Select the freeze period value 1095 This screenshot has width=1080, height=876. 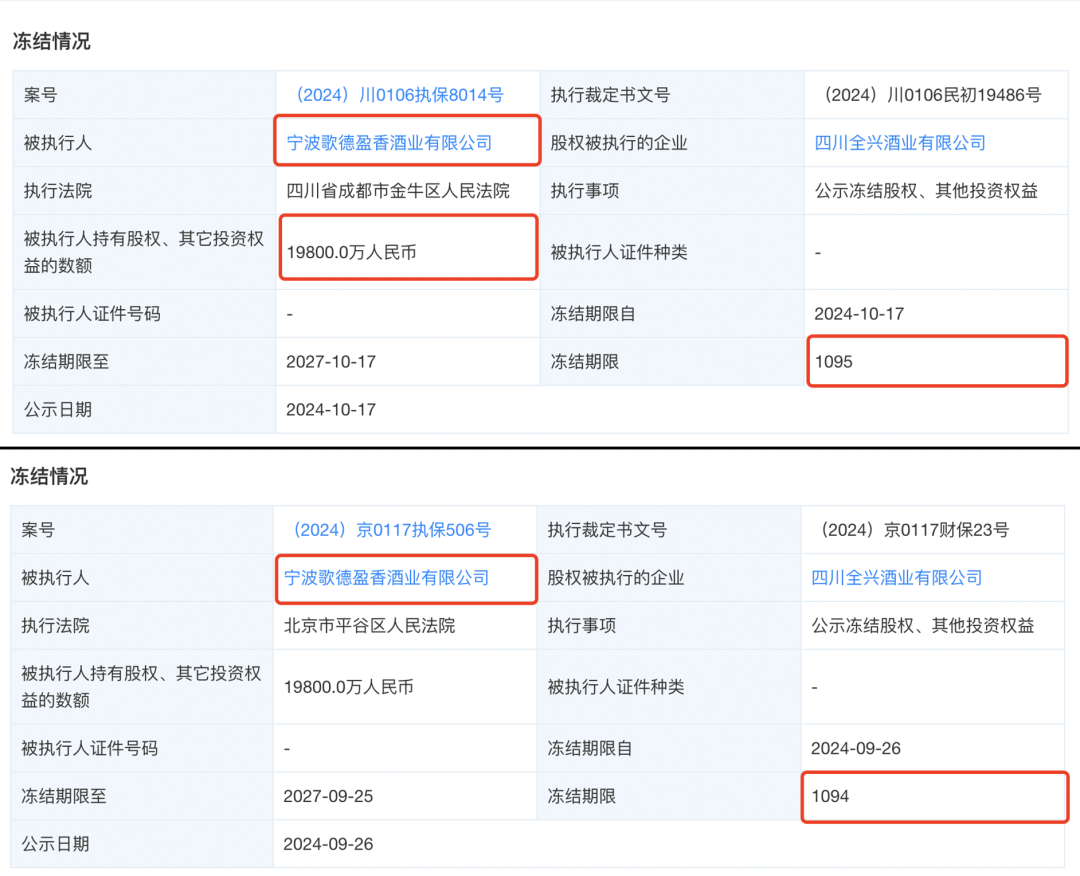[x=834, y=362]
